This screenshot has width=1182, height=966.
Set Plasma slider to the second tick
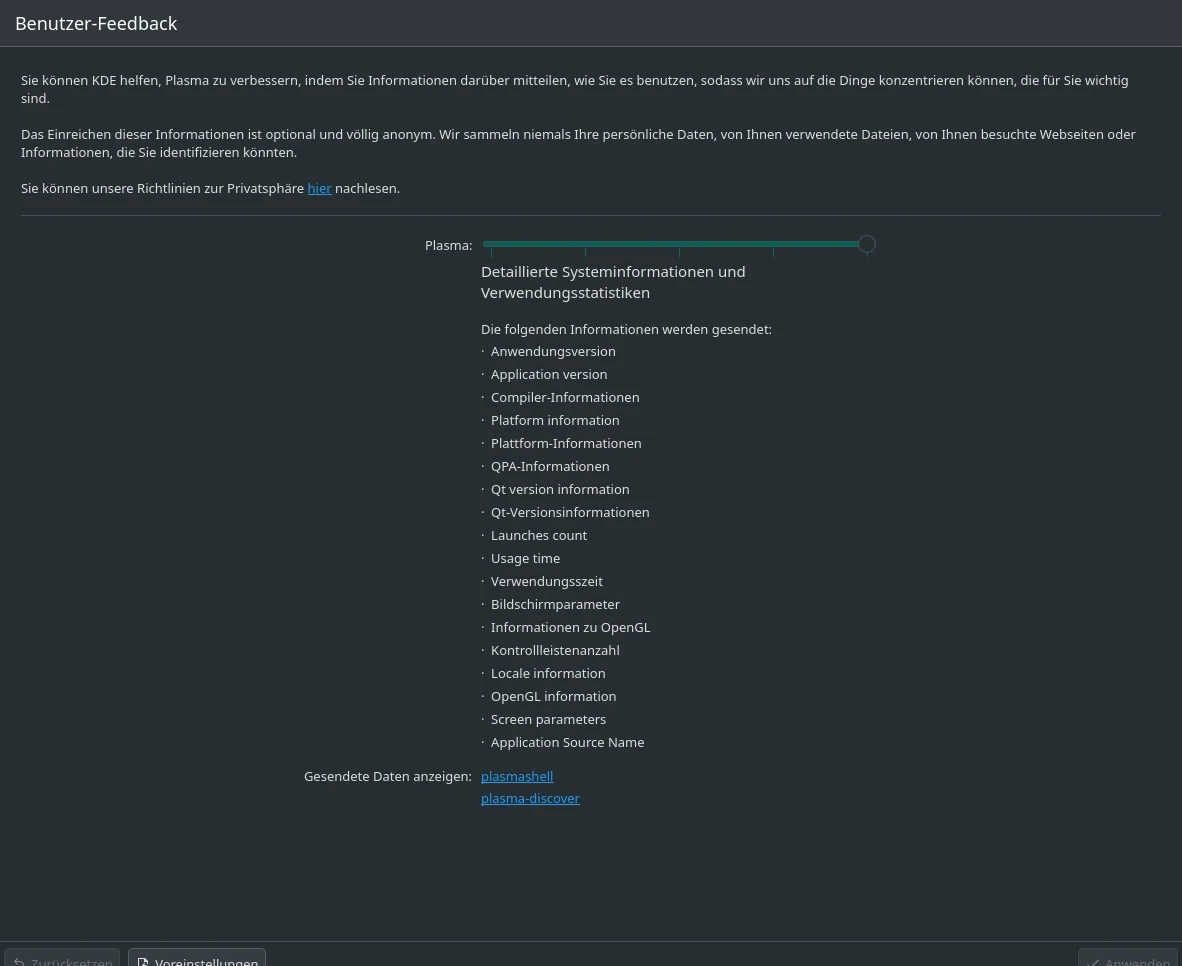pos(585,244)
